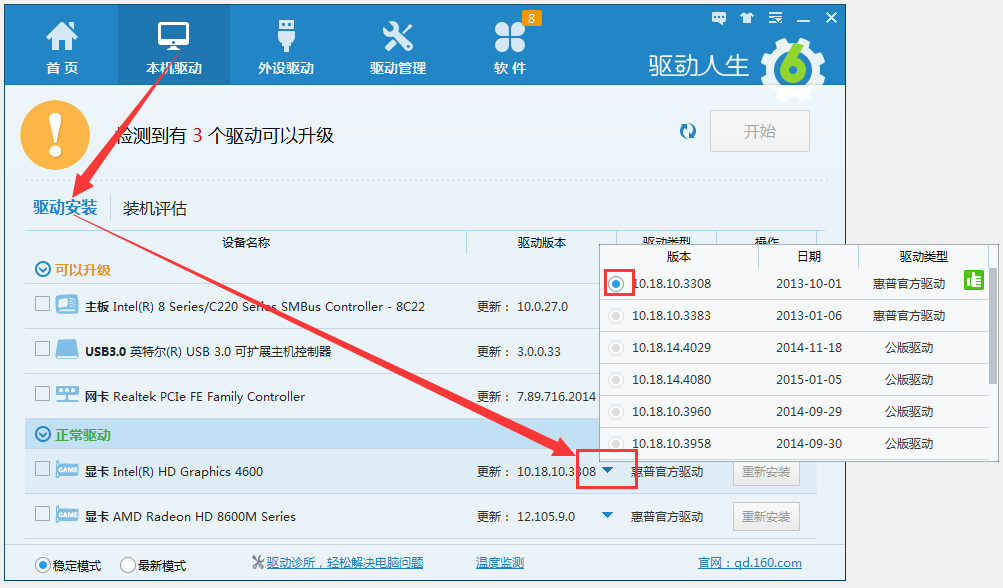This screenshot has height=588, width=1003.
Task: Click 版本 header in version popup
Action: (679, 257)
